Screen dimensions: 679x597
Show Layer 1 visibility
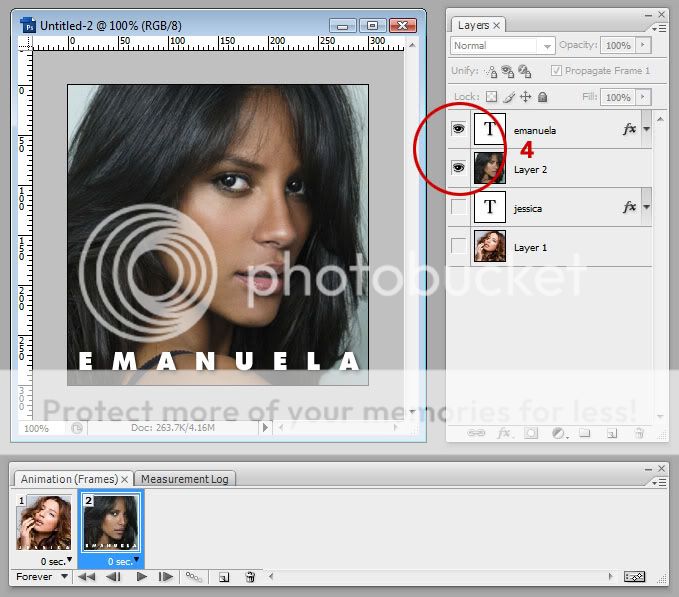pos(459,246)
